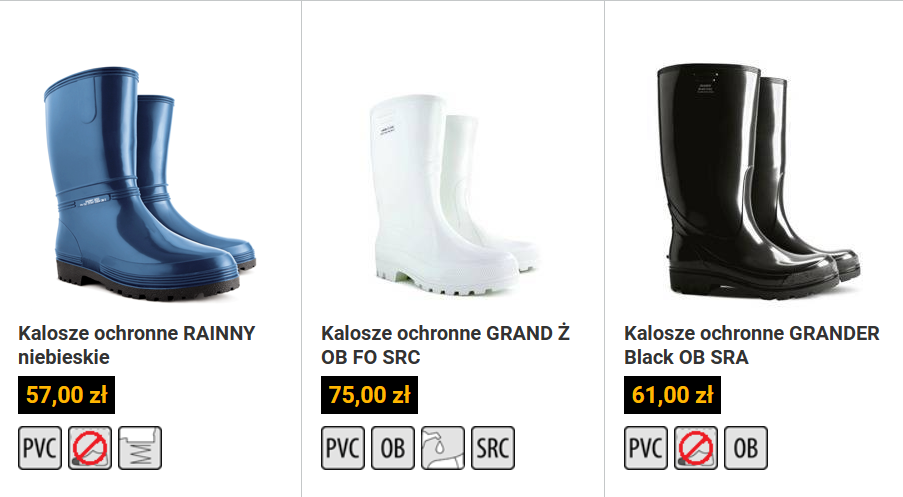Click the OB icon under GRANDER Black boots
This screenshot has width=903, height=497.
click(x=746, y=448)
